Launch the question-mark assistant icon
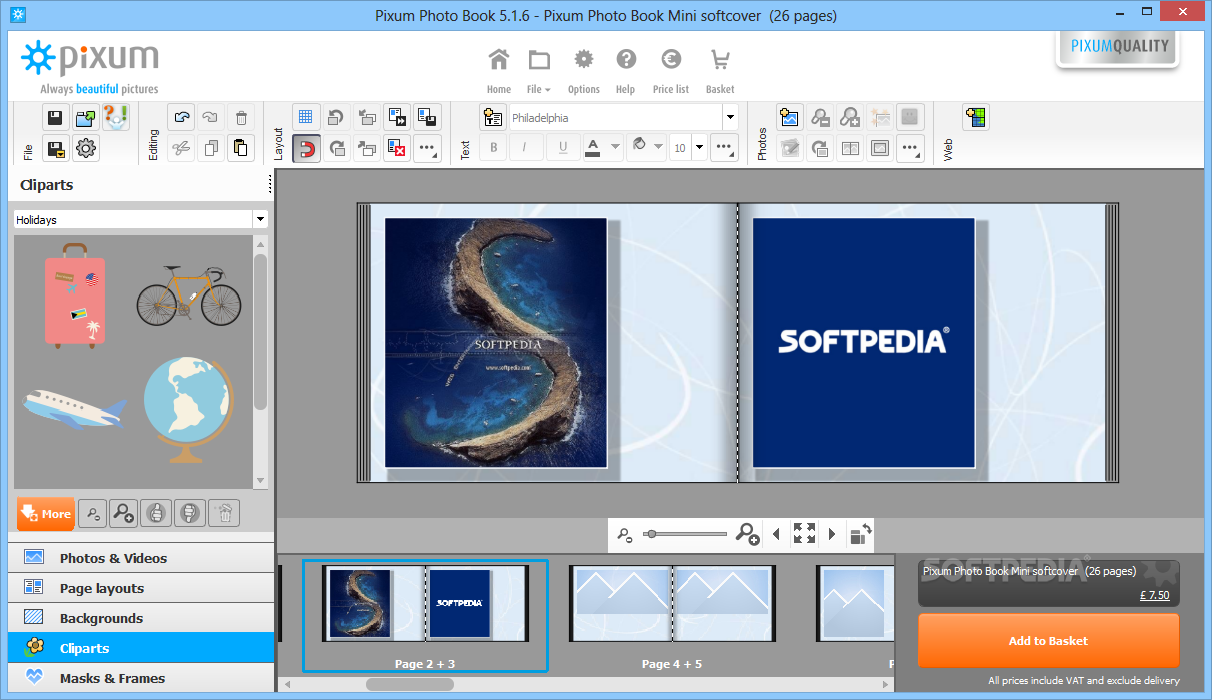 click(116, 118)
